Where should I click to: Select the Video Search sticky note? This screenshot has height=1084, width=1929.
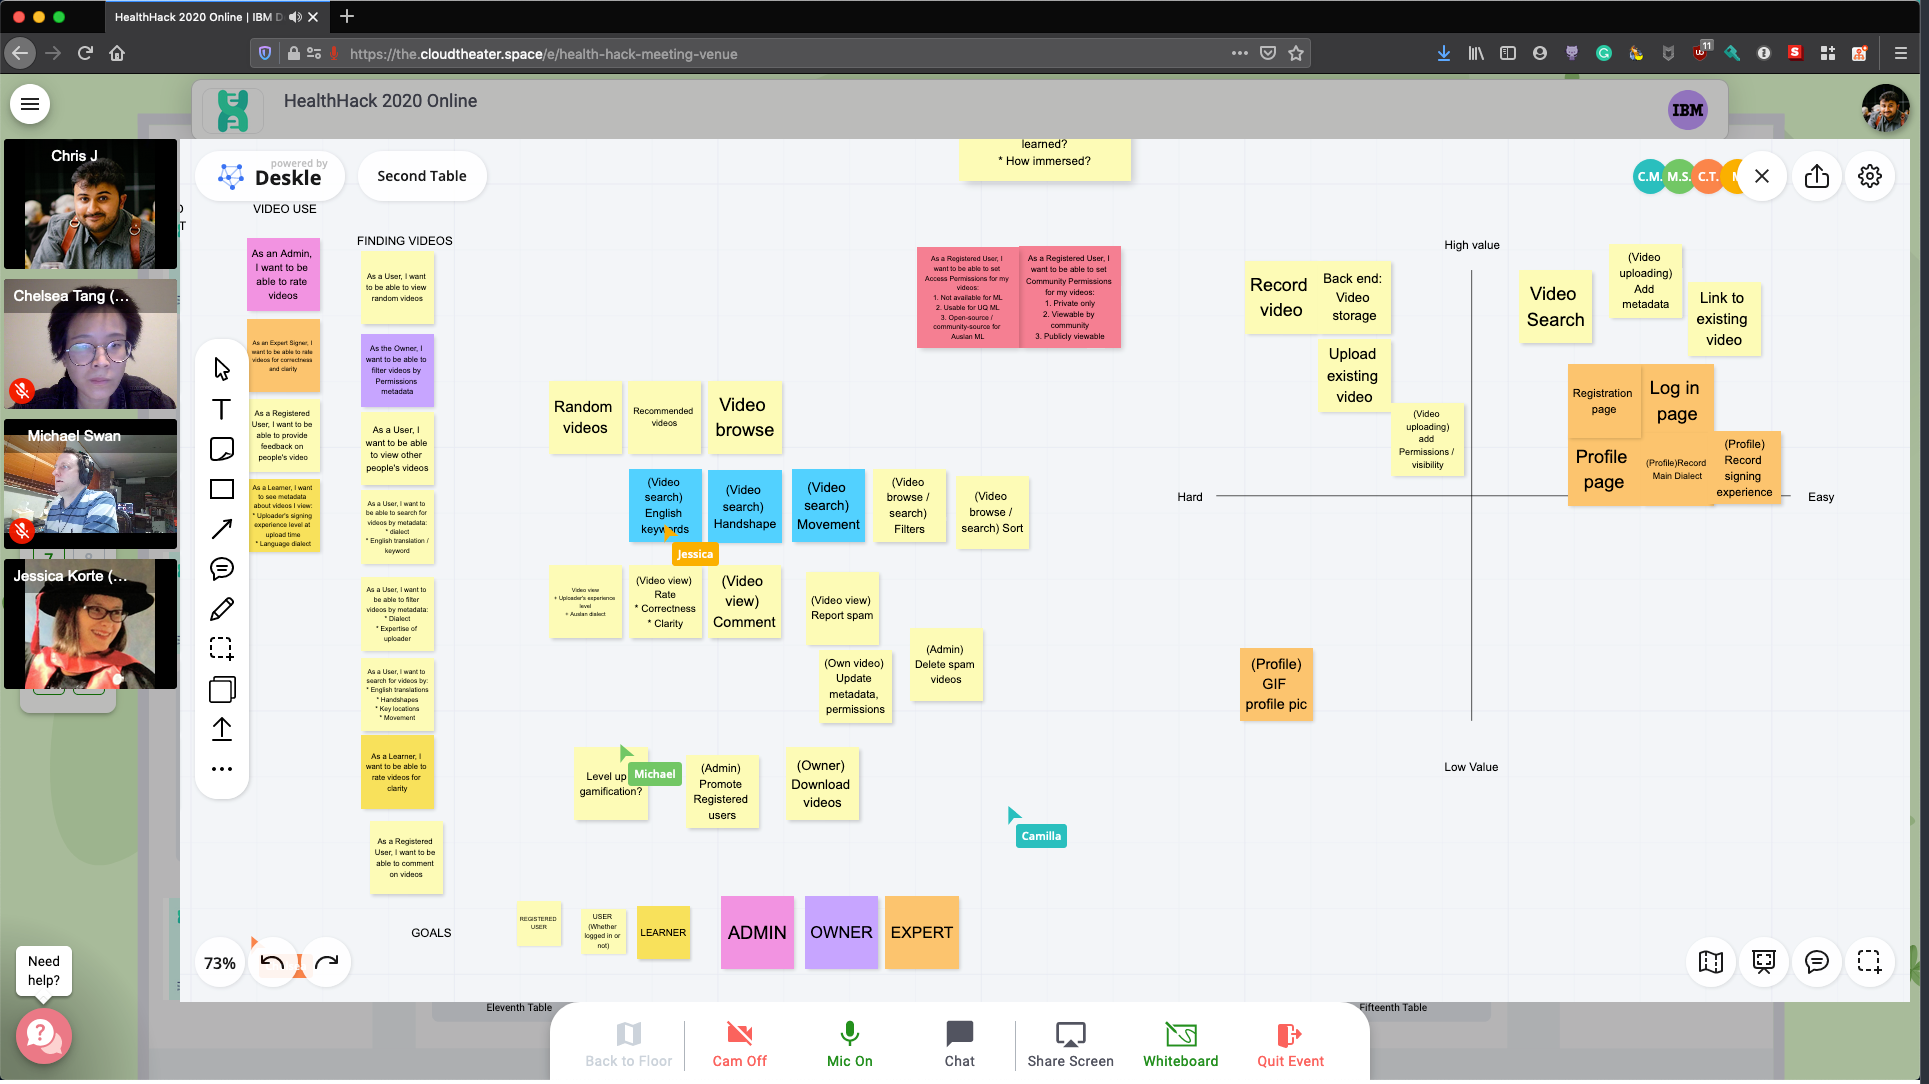(x=1555, y=307)
